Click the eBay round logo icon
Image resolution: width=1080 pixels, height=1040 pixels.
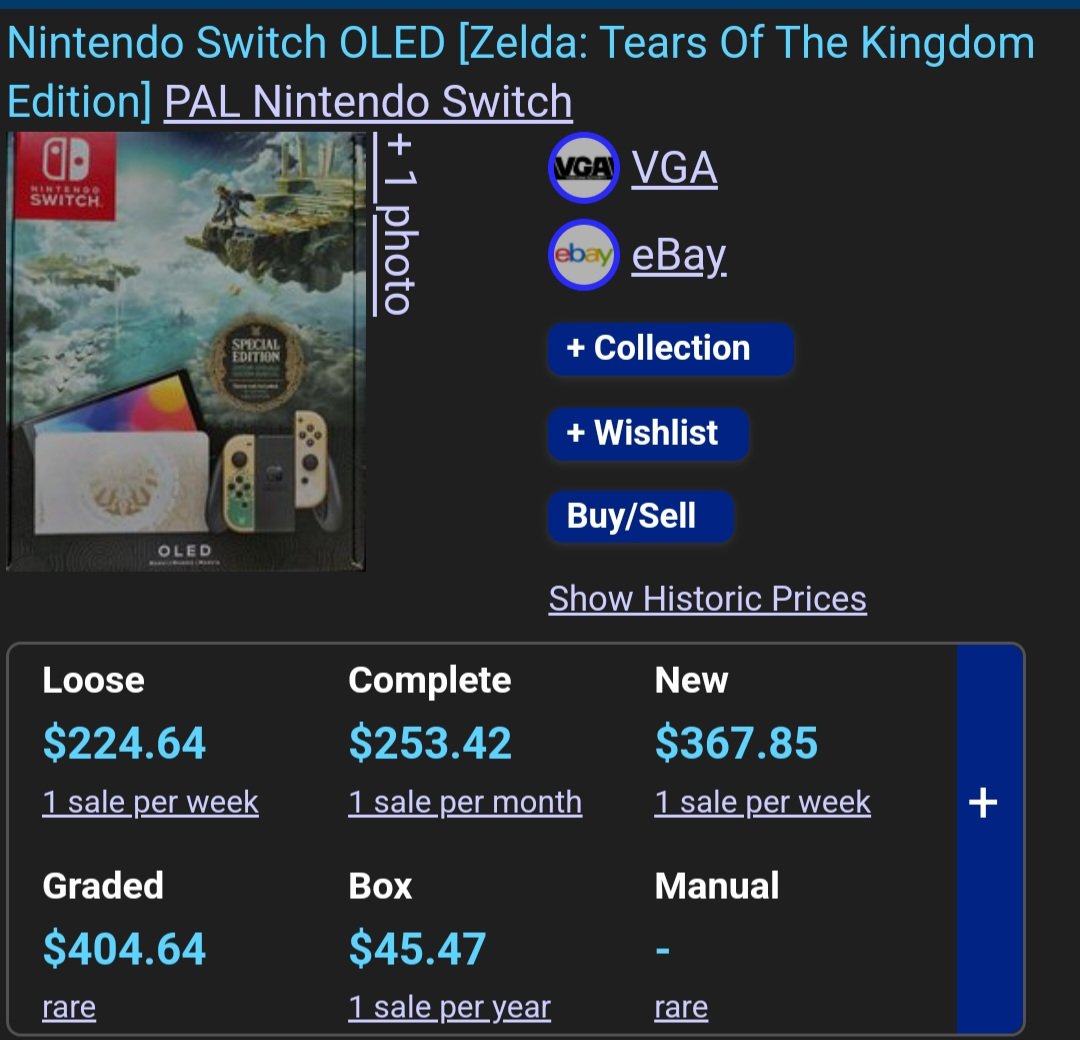[x=583, y=255]
